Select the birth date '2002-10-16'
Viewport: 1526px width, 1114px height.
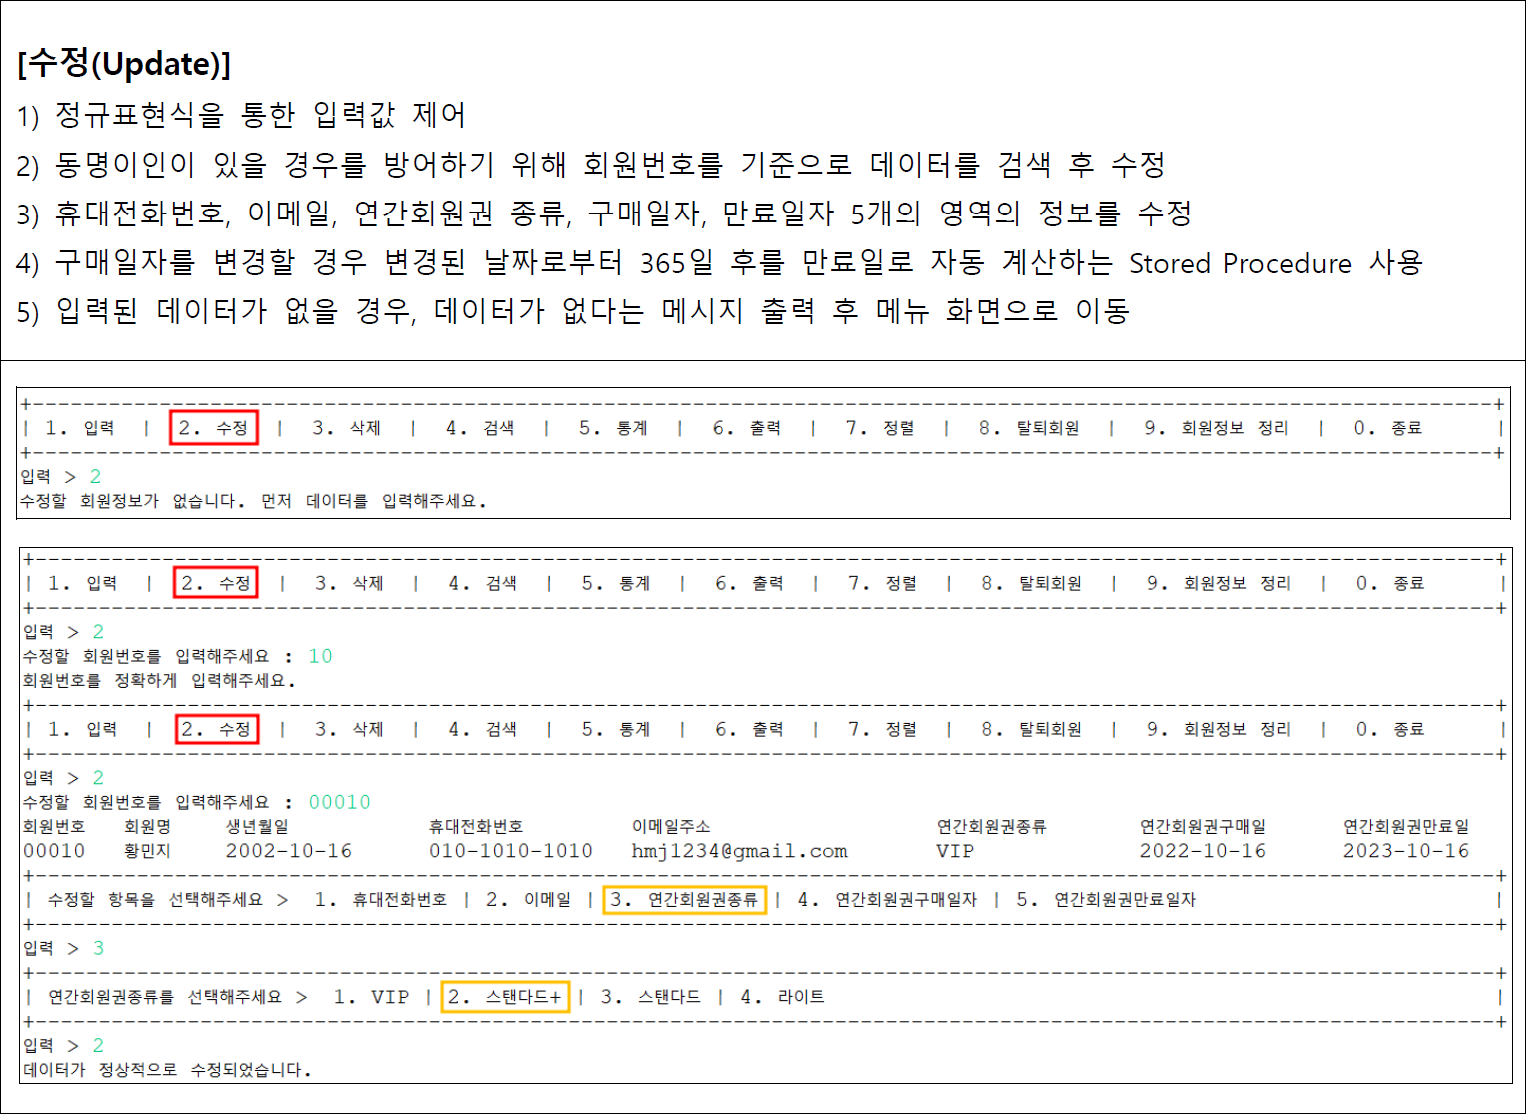click(x=289, y=851)
